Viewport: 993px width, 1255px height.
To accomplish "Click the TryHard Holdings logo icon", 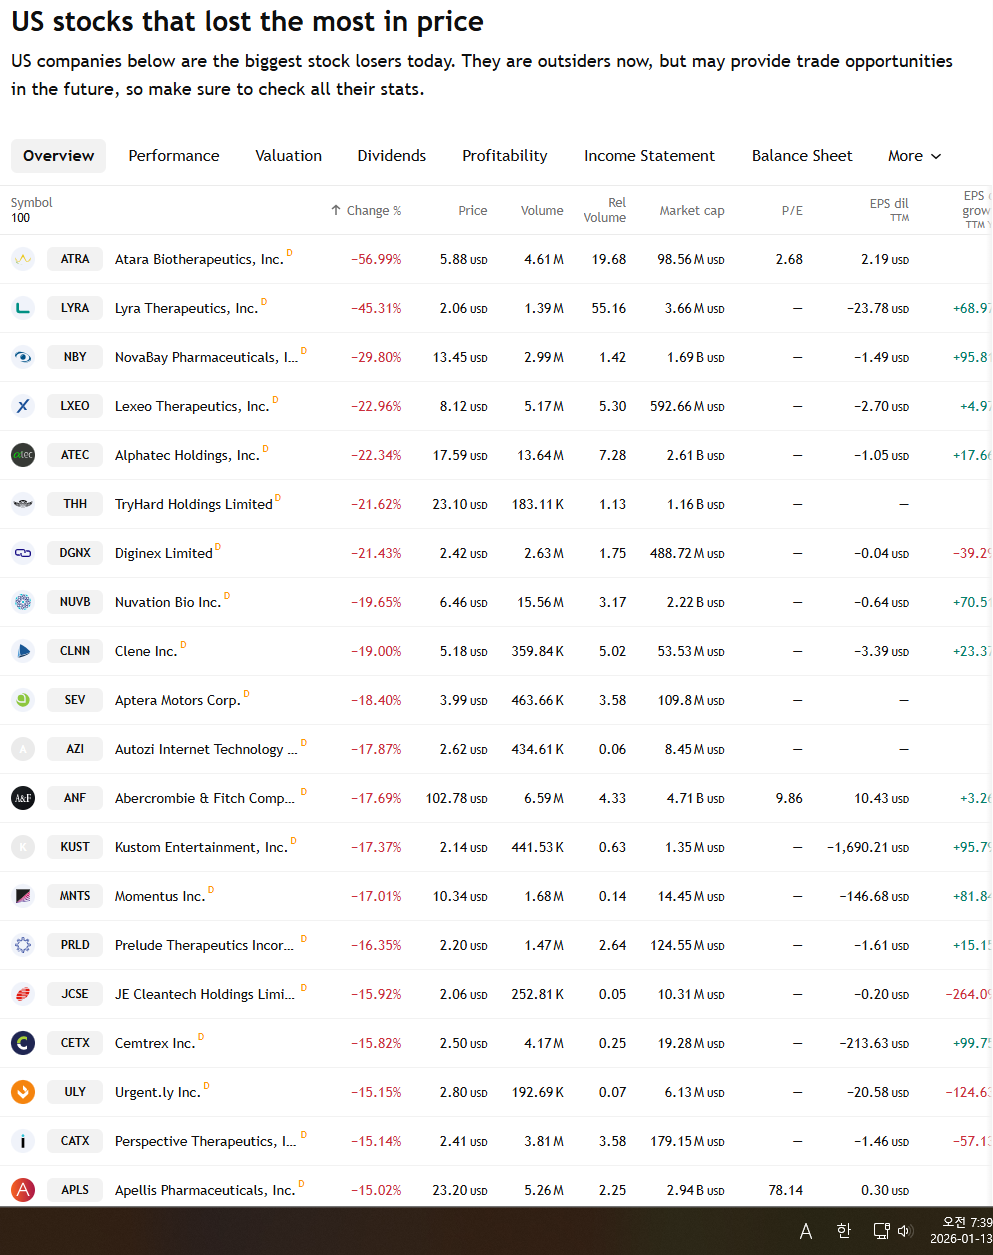I will pos(23,504).
